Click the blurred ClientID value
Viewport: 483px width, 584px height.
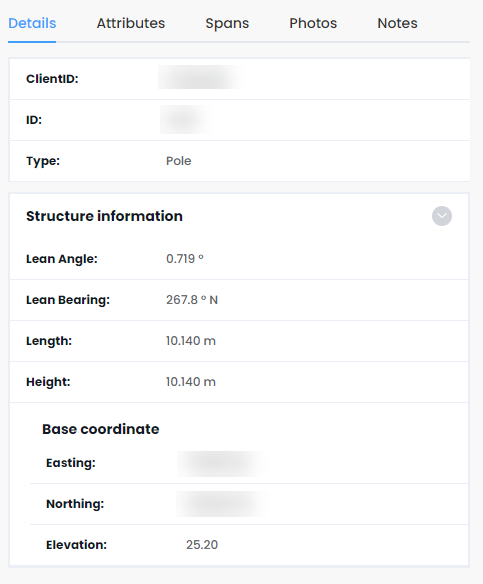(199, 77)
